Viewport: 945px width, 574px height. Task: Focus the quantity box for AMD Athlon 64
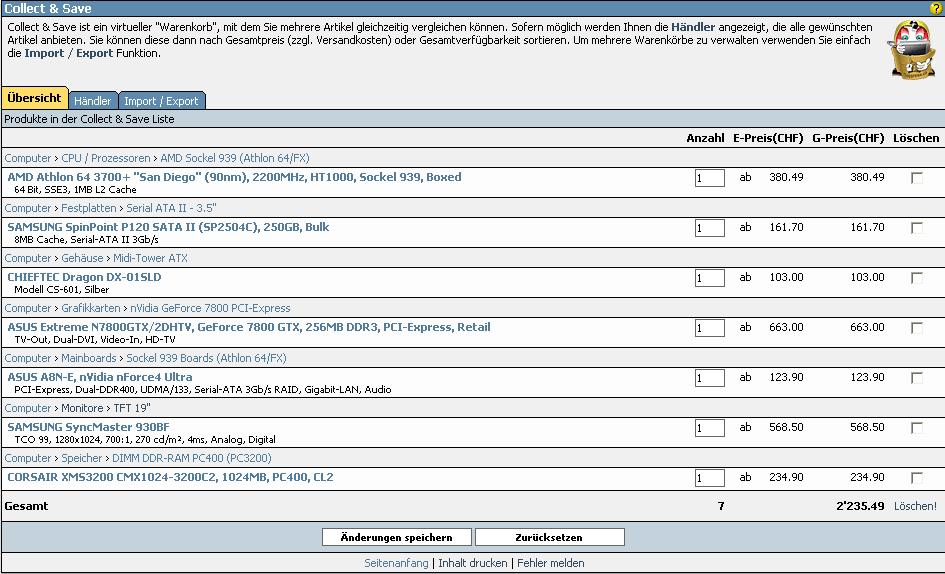tap(709, 178)
